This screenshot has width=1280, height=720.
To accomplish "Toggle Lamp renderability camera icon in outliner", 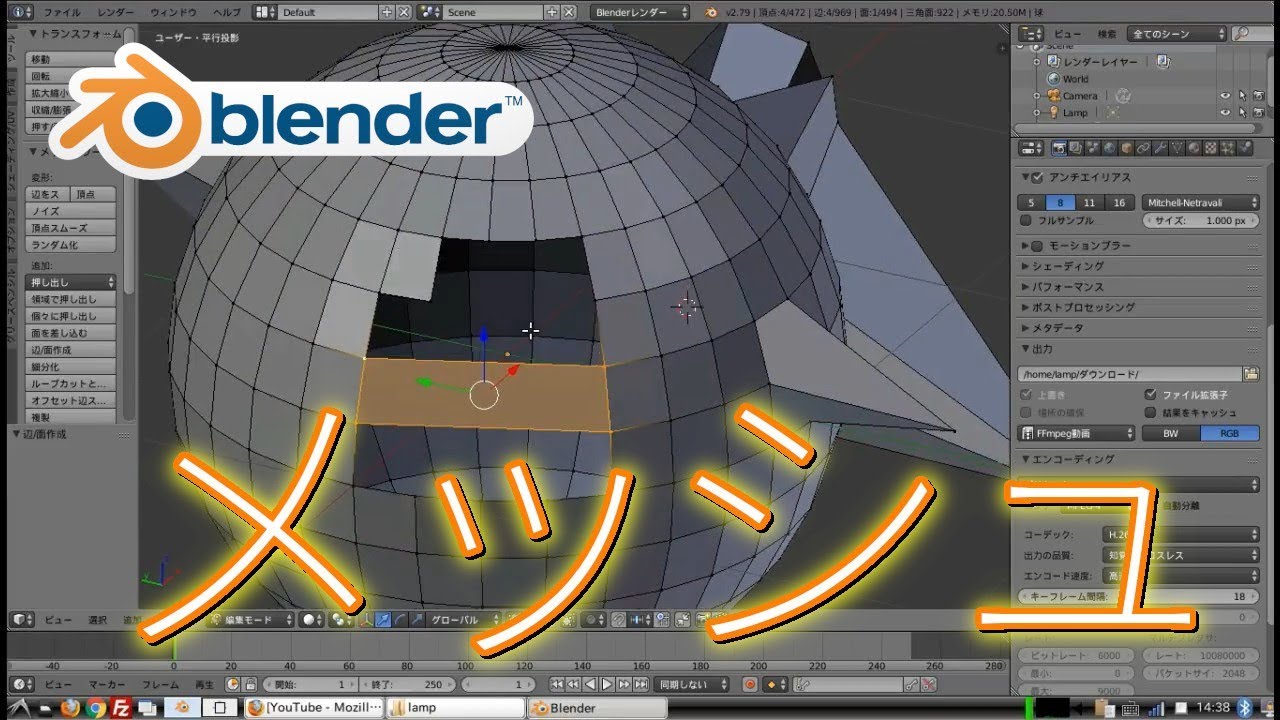I will click(x=1257, y=113).
